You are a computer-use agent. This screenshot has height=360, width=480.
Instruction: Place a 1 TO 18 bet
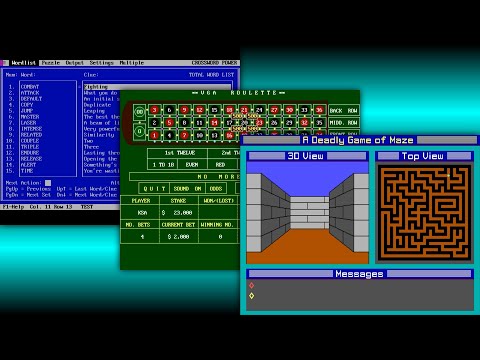pyautogui.click(x=163, y=165)
